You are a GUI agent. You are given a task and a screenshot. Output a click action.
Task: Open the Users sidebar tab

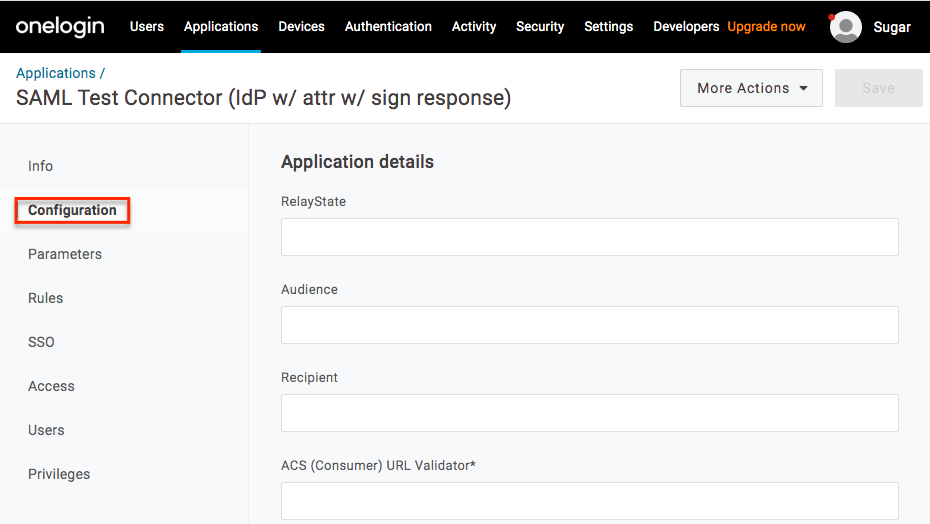pyautogui.click(x=46, y=430)
